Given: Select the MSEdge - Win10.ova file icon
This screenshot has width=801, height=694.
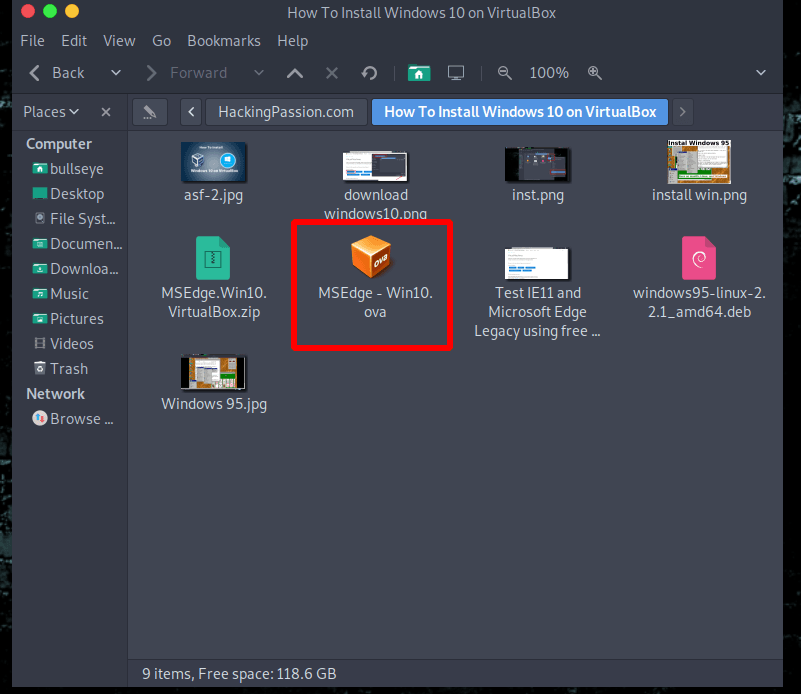Looking at the screenshot, I should (371, 256).
